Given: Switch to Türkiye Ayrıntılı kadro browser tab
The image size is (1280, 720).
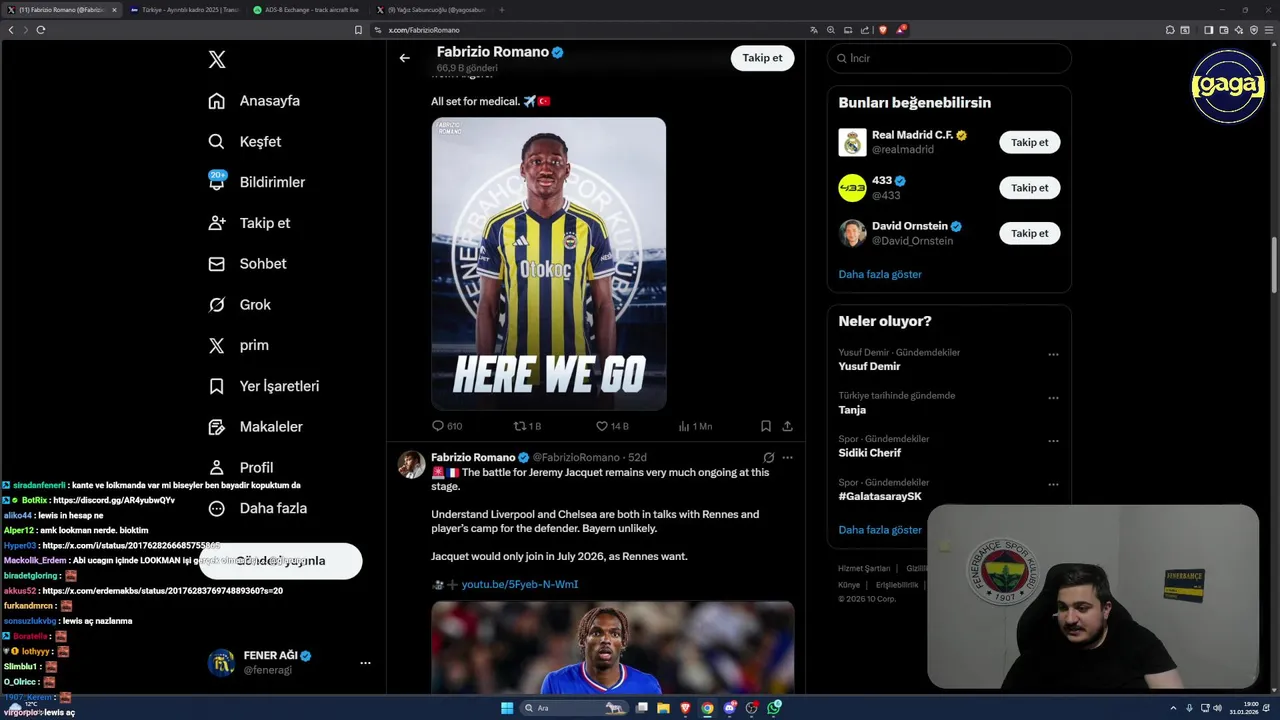Looking at the screenshot, I should point(184,10).
